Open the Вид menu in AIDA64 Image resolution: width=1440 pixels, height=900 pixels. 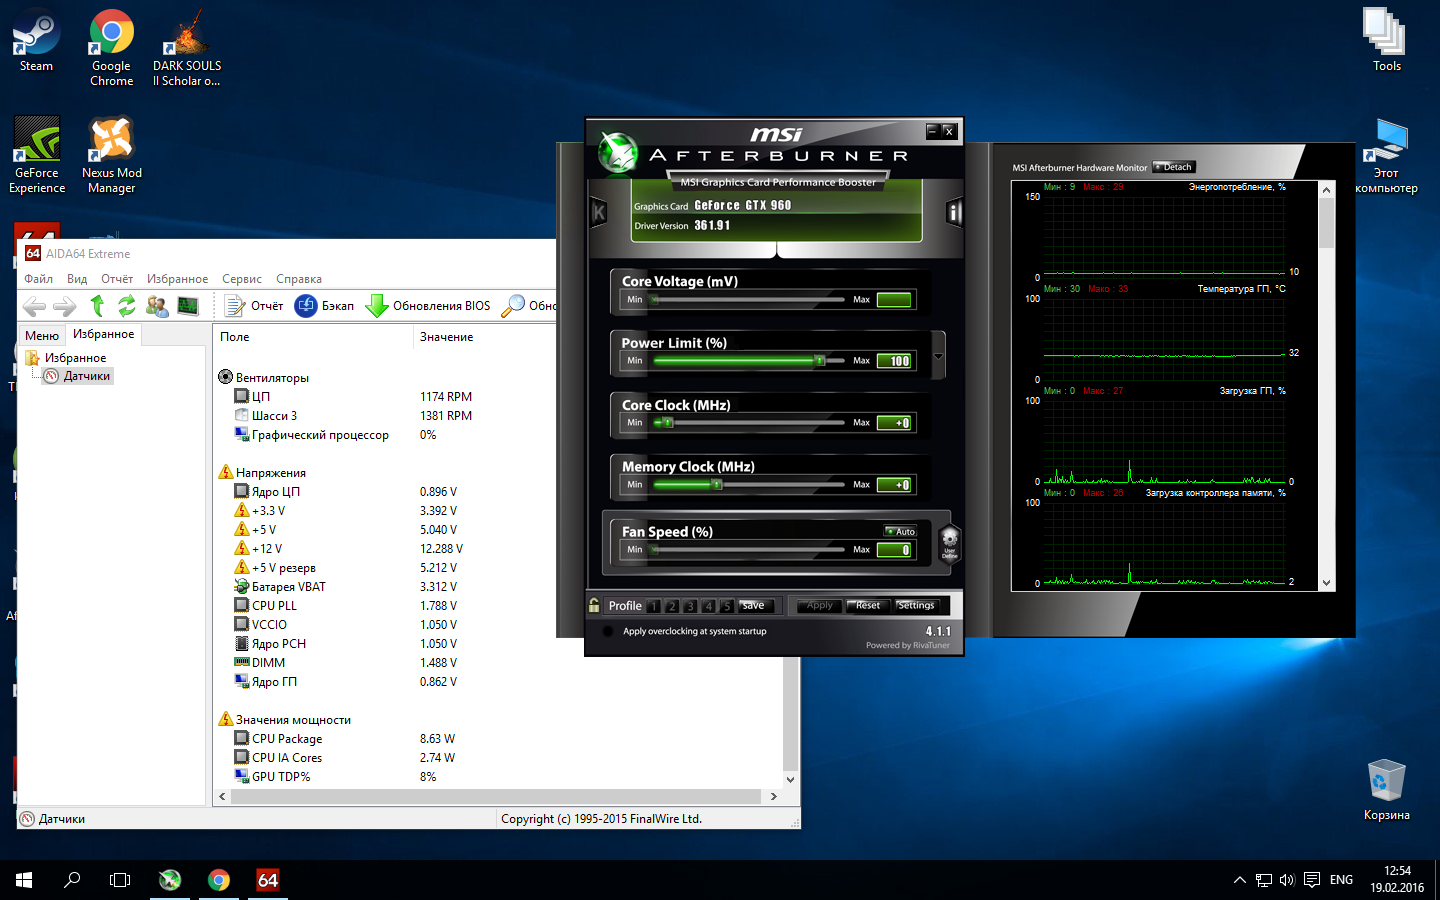pos(77,279)
